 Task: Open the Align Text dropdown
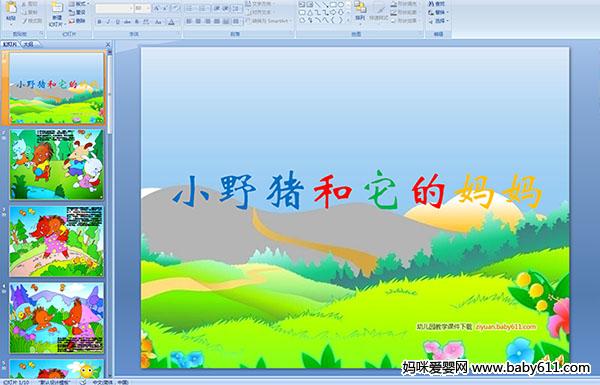260,12
